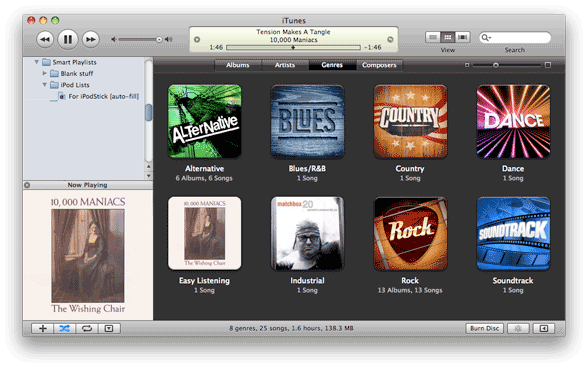588x368 pixels.
Task: Adjust the volume slider knob
Action: (x=159, y=39)
